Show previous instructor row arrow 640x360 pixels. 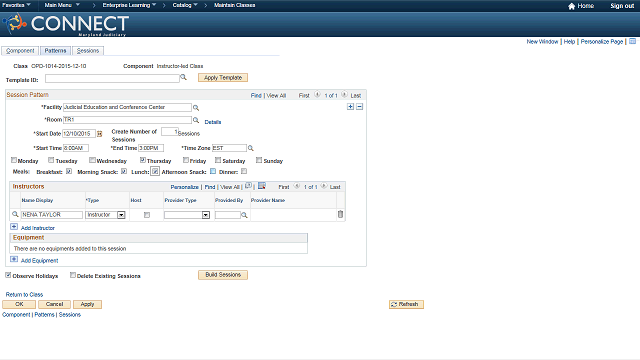point(297,186)
